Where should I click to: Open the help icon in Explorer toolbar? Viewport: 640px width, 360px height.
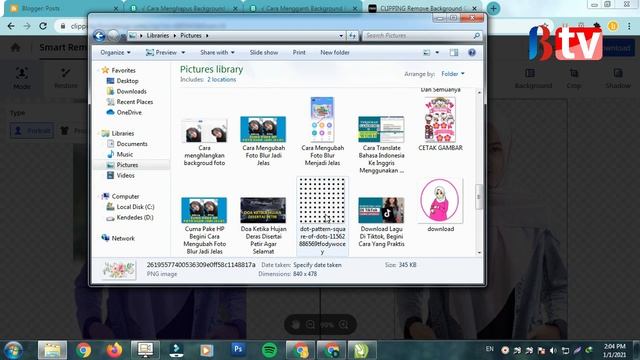pyautogui.click(x=472, y=53)
